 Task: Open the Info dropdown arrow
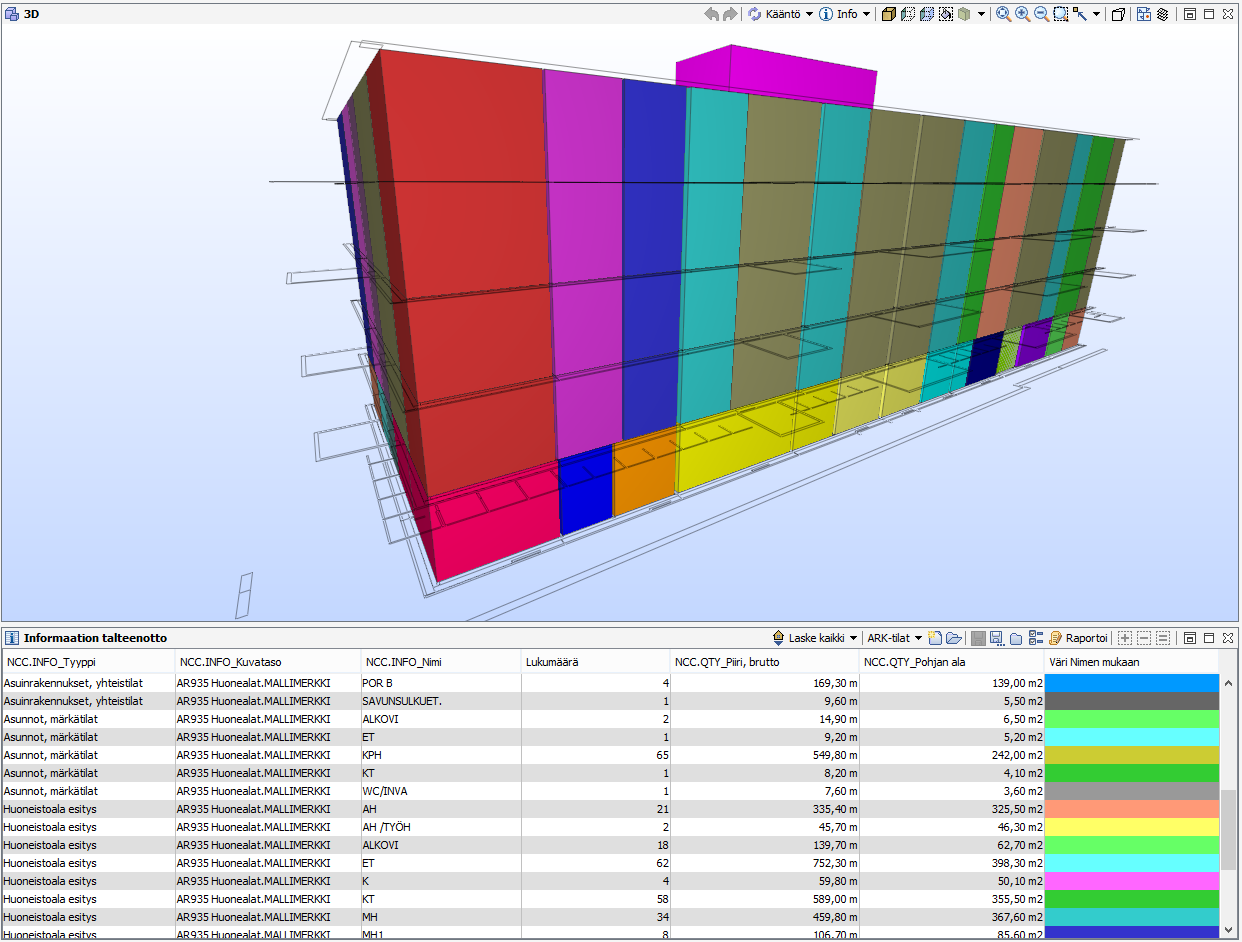click(x=866, y=14)
